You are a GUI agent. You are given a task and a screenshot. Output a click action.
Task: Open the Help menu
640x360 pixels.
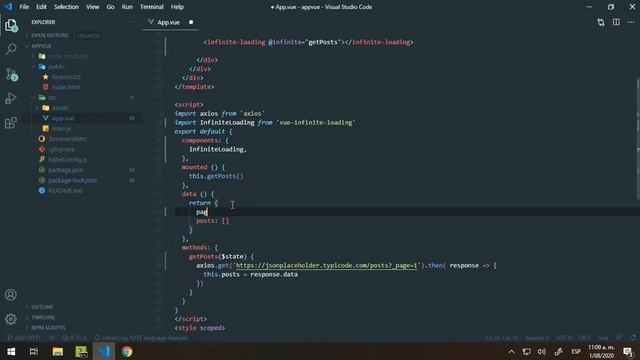pos(177,7)
